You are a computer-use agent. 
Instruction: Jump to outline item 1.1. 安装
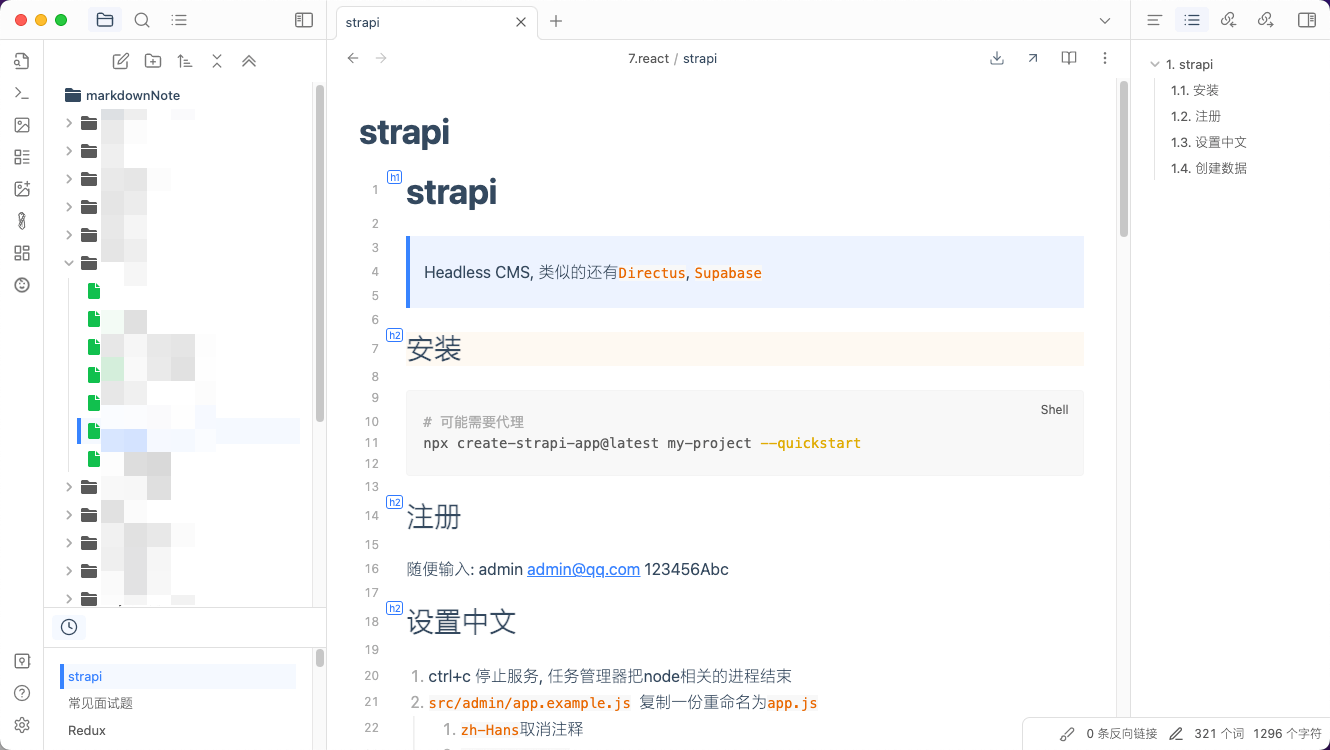pos(1195,90)
